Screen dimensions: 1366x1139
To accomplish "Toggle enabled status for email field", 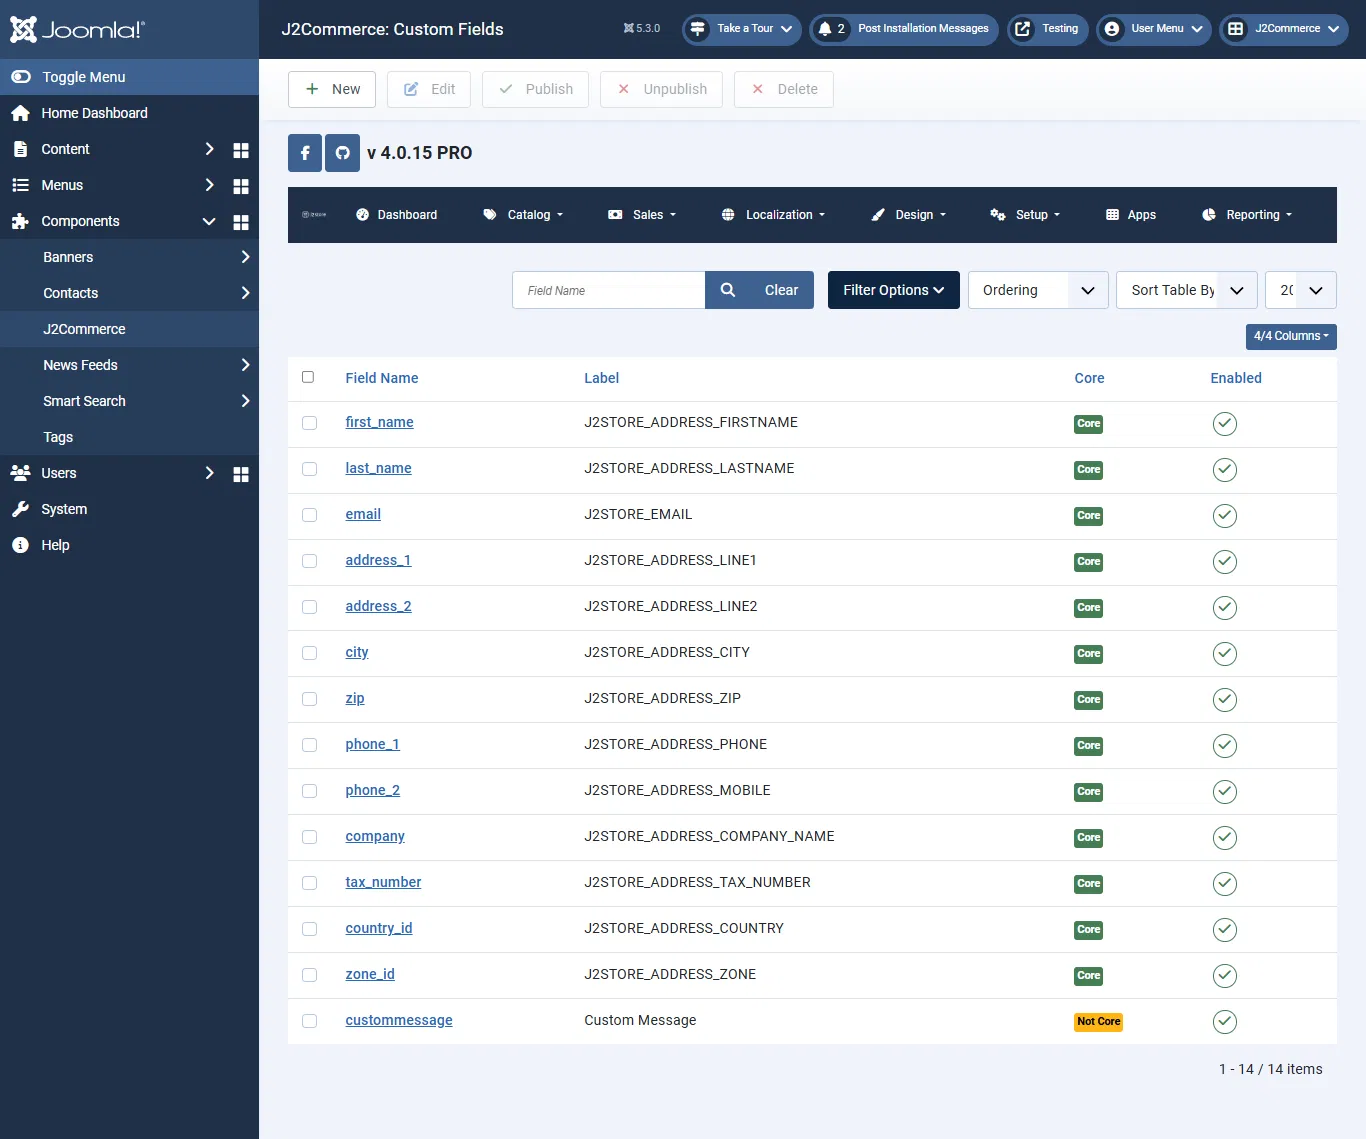I will [1225, 516].
